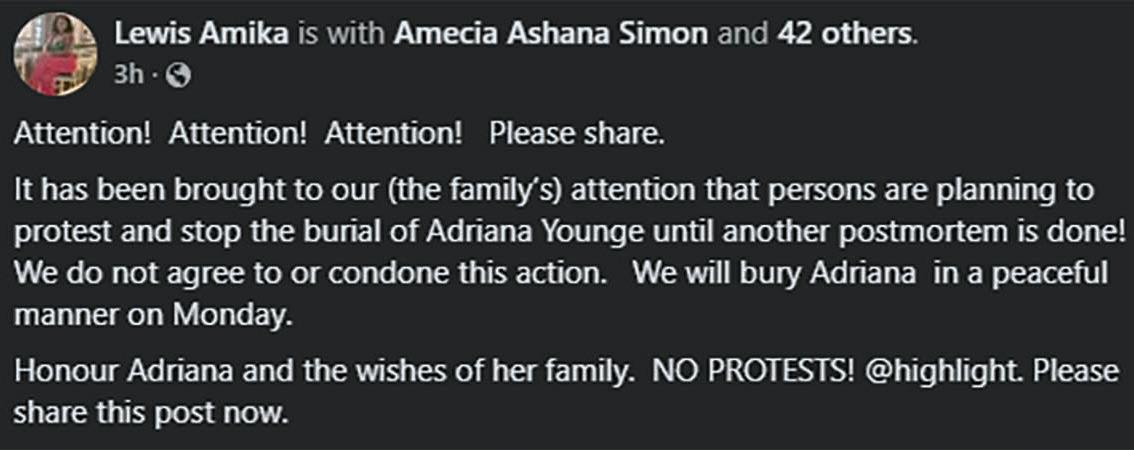The width and height of the screenshot is (1134, 450).
Task: Click the globe public-audience icon
Action: [178, 75]
